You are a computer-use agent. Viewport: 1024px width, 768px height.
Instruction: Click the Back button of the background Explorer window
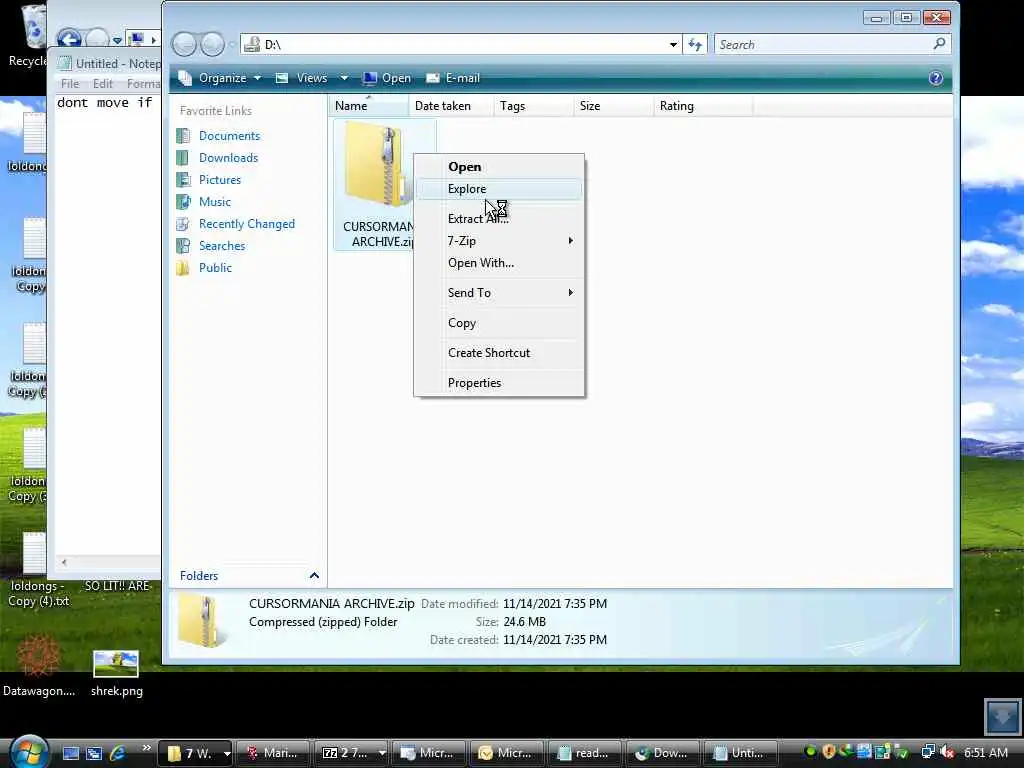click(69, 39)
